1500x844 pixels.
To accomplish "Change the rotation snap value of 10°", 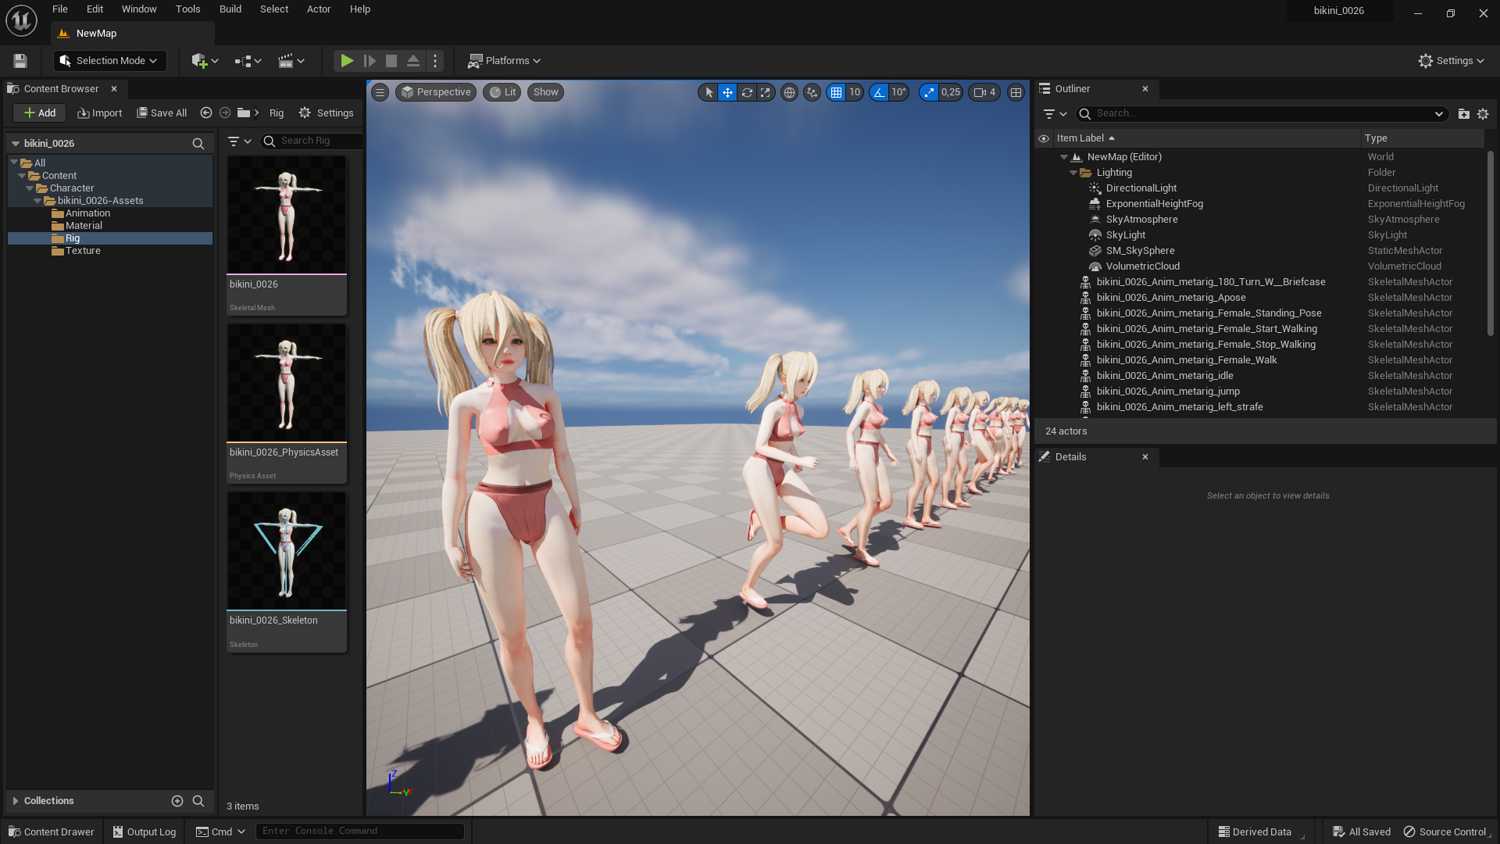I will click(x=899, y=92).
